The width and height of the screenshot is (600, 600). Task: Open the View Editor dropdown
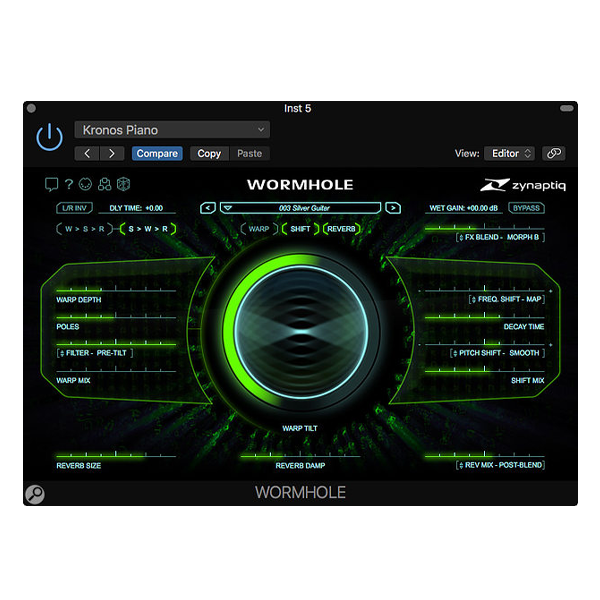509,153
